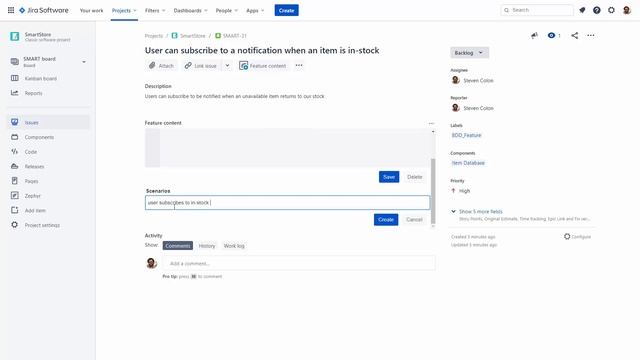Expand the dropdown arrow next to Link issue

227,66
